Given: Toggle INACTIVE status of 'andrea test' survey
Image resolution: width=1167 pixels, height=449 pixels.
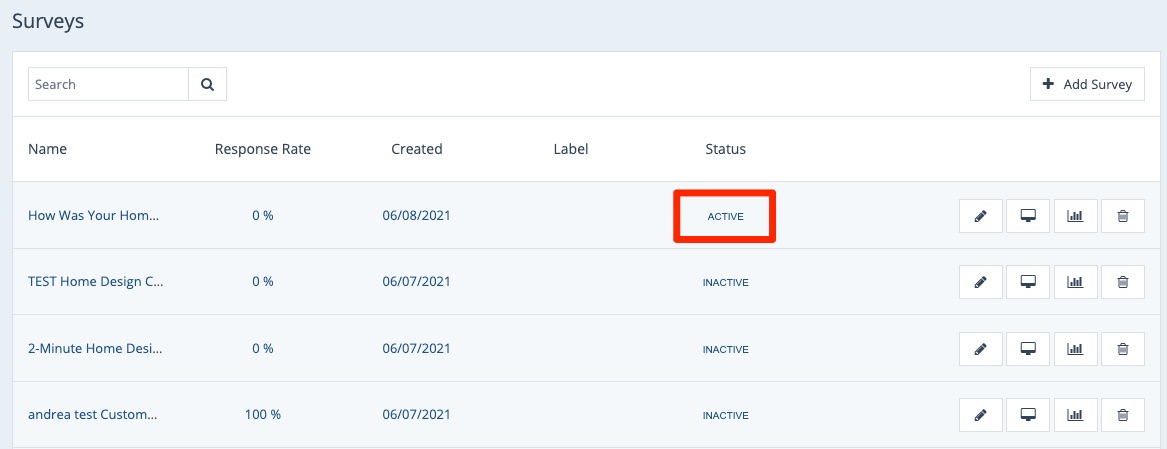Looking at the screenshot, I should point(725,415).
